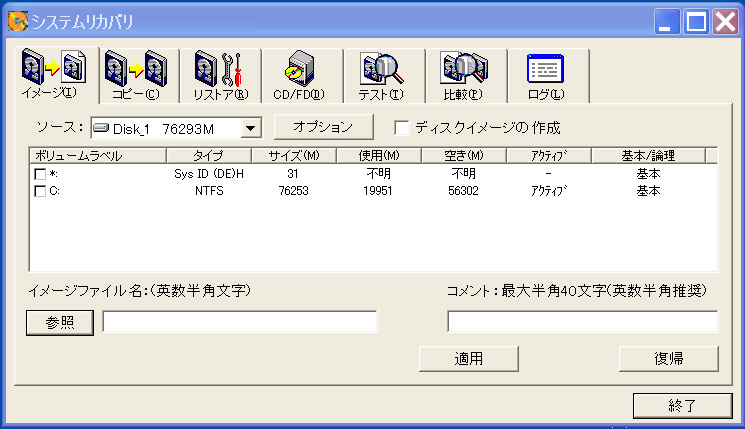The height and width of the screenshot is (429, 745).
Task: Focus the コメント comment input field
Action: (583, 322)
